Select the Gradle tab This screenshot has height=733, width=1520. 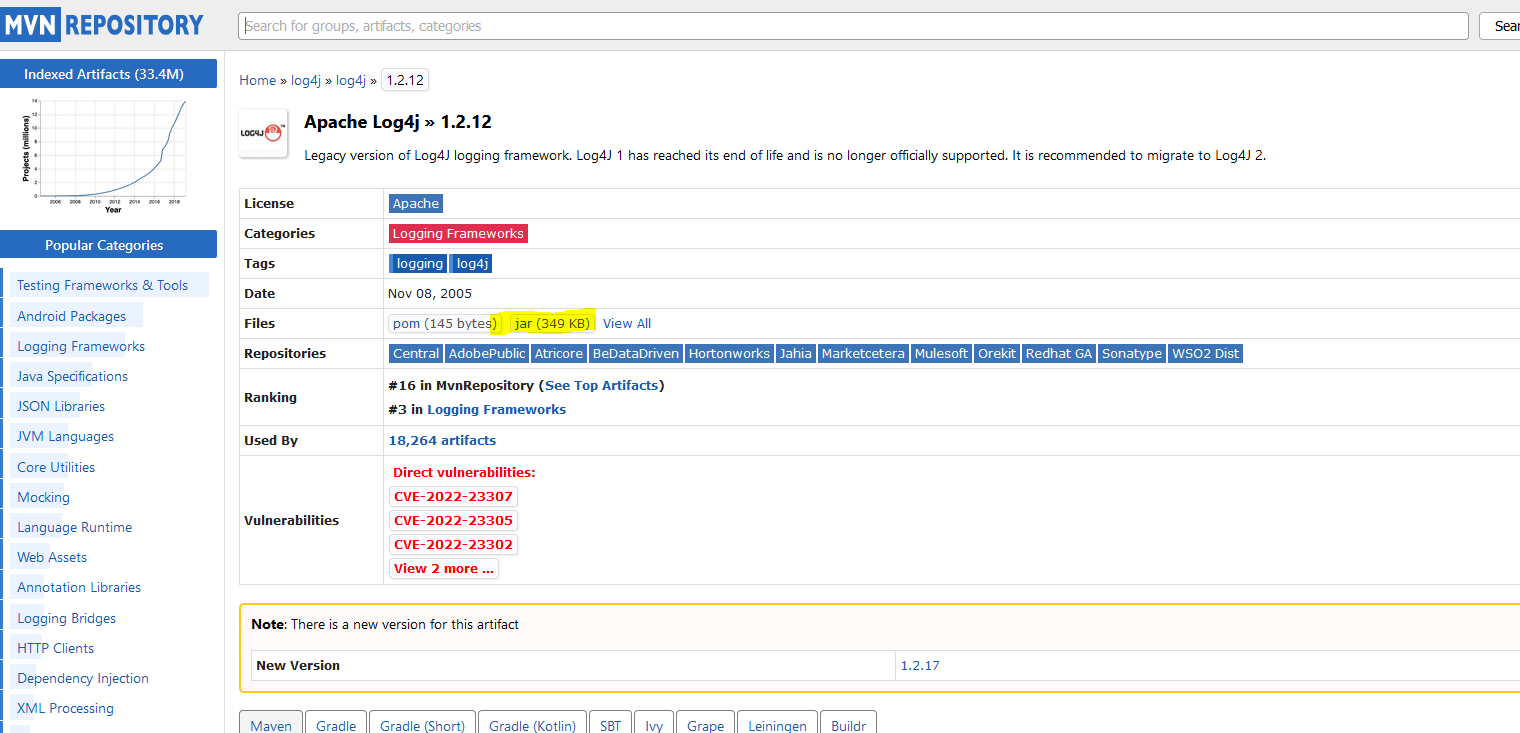tap(336, 724)
